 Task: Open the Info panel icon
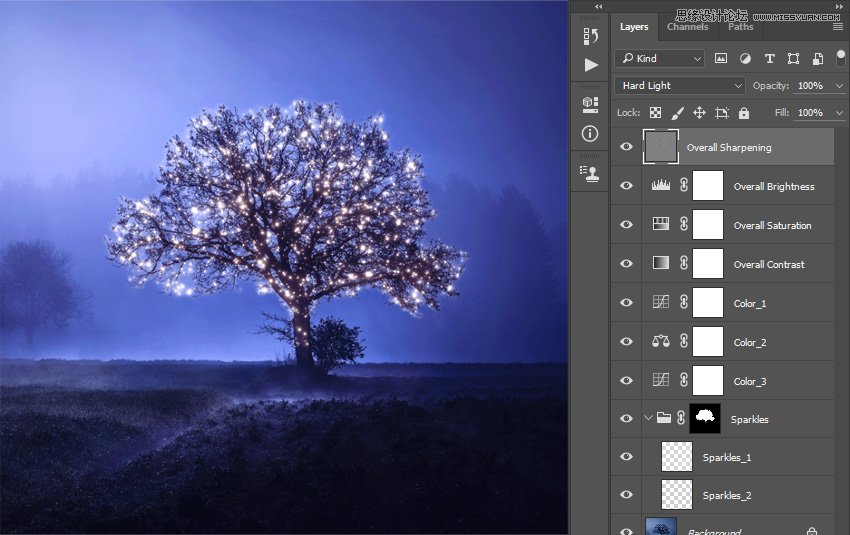pos(590,133)
